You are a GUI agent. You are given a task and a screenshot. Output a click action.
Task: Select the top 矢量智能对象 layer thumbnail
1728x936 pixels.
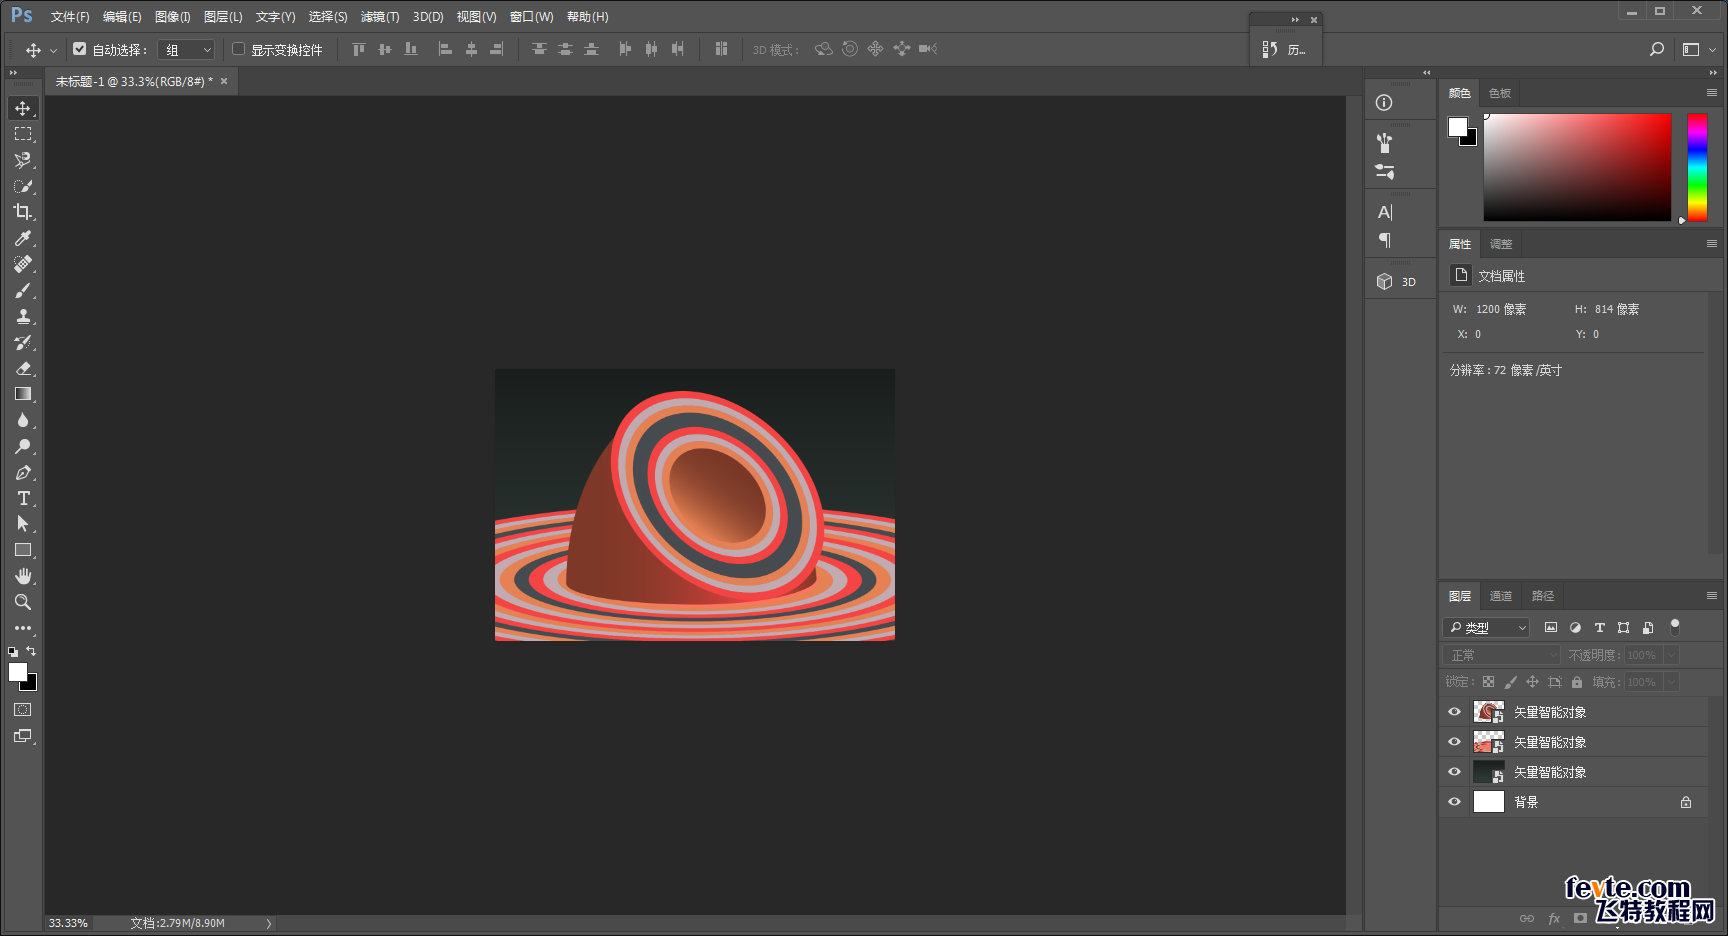1489,712
